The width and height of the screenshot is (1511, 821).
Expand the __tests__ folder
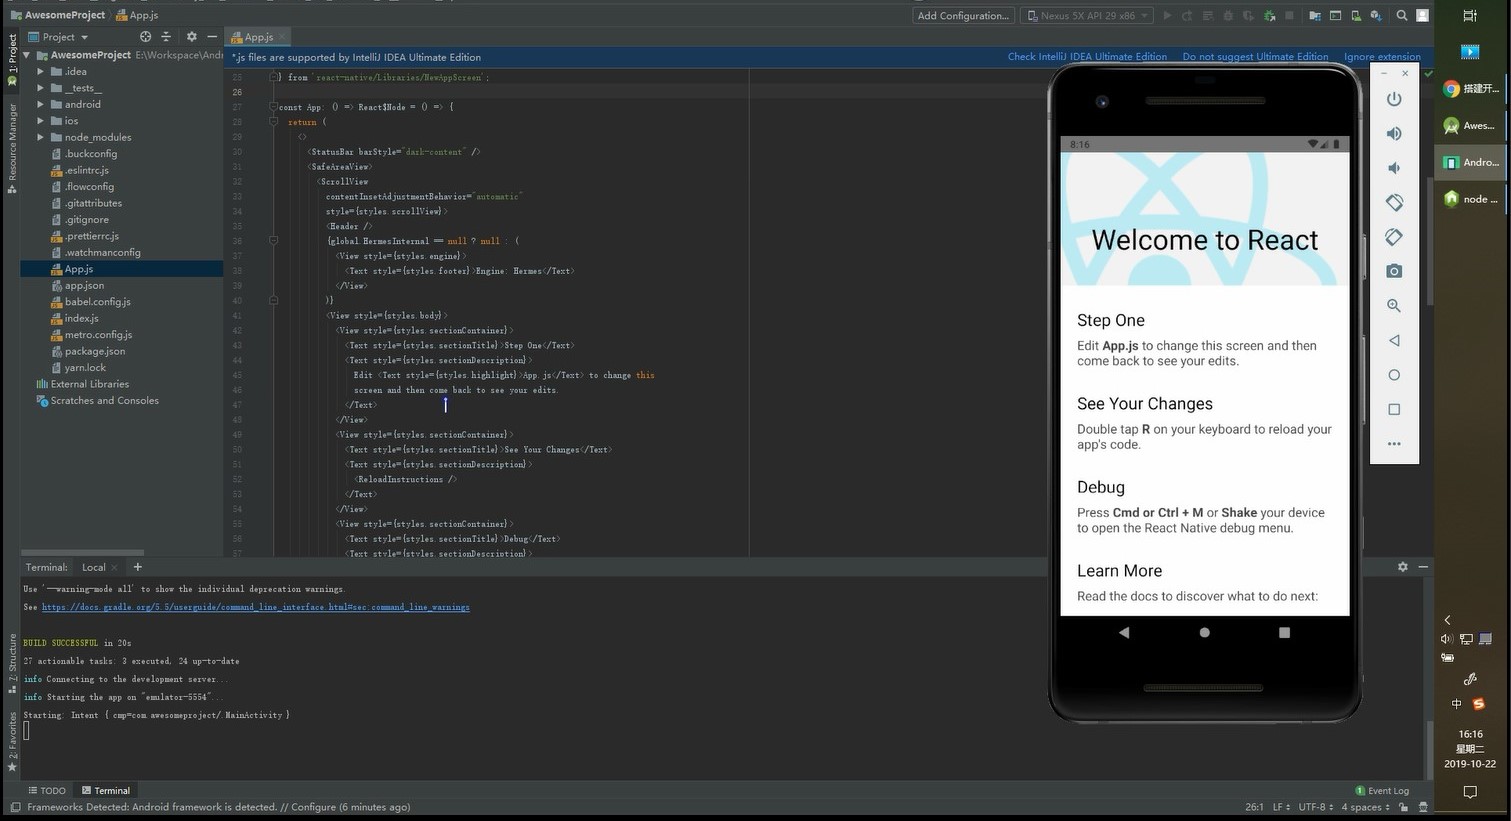[41, 88]
